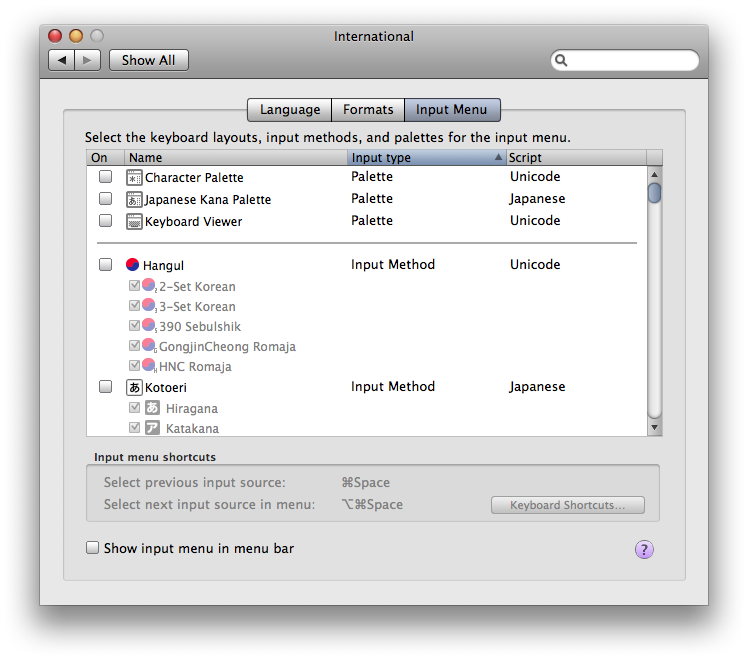This screenshot has width=748, height=660.
Task: Sort by the Name column header
Action: tap(236, 157)
